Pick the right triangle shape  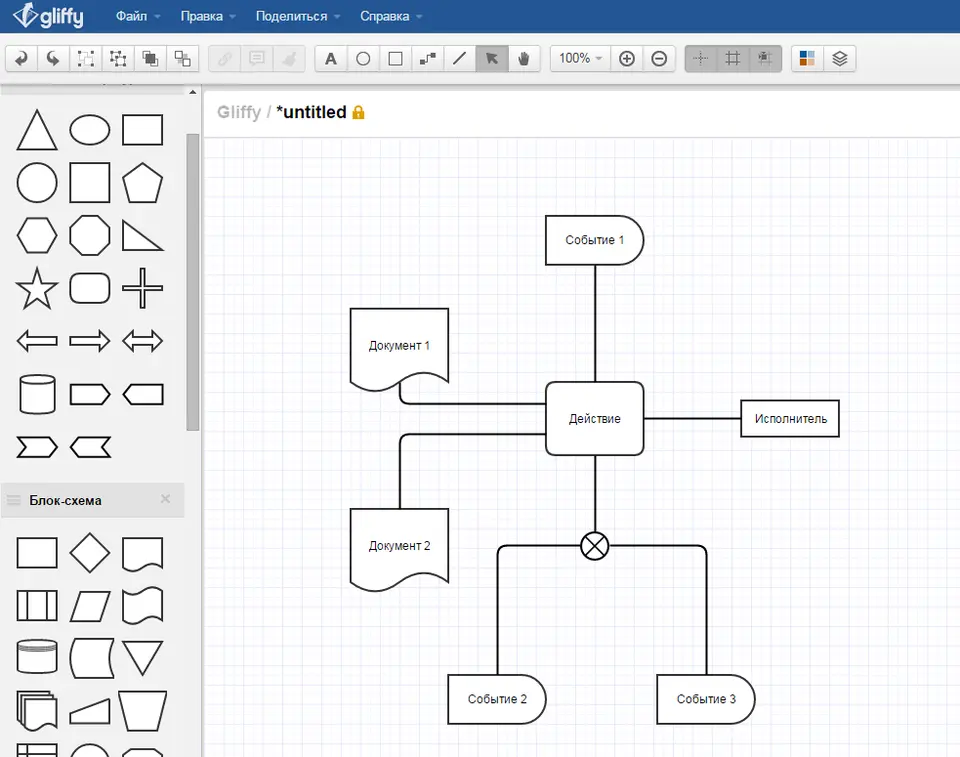tap(143, 236)
